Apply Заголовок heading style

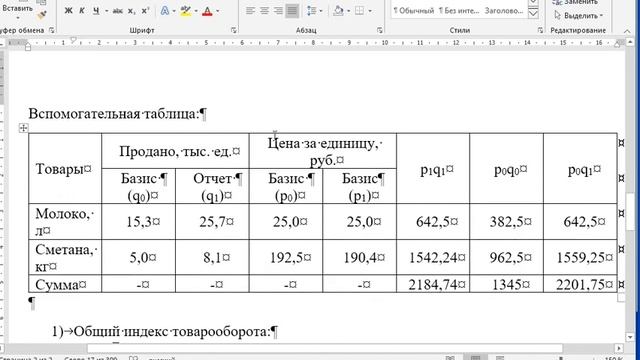504,11
